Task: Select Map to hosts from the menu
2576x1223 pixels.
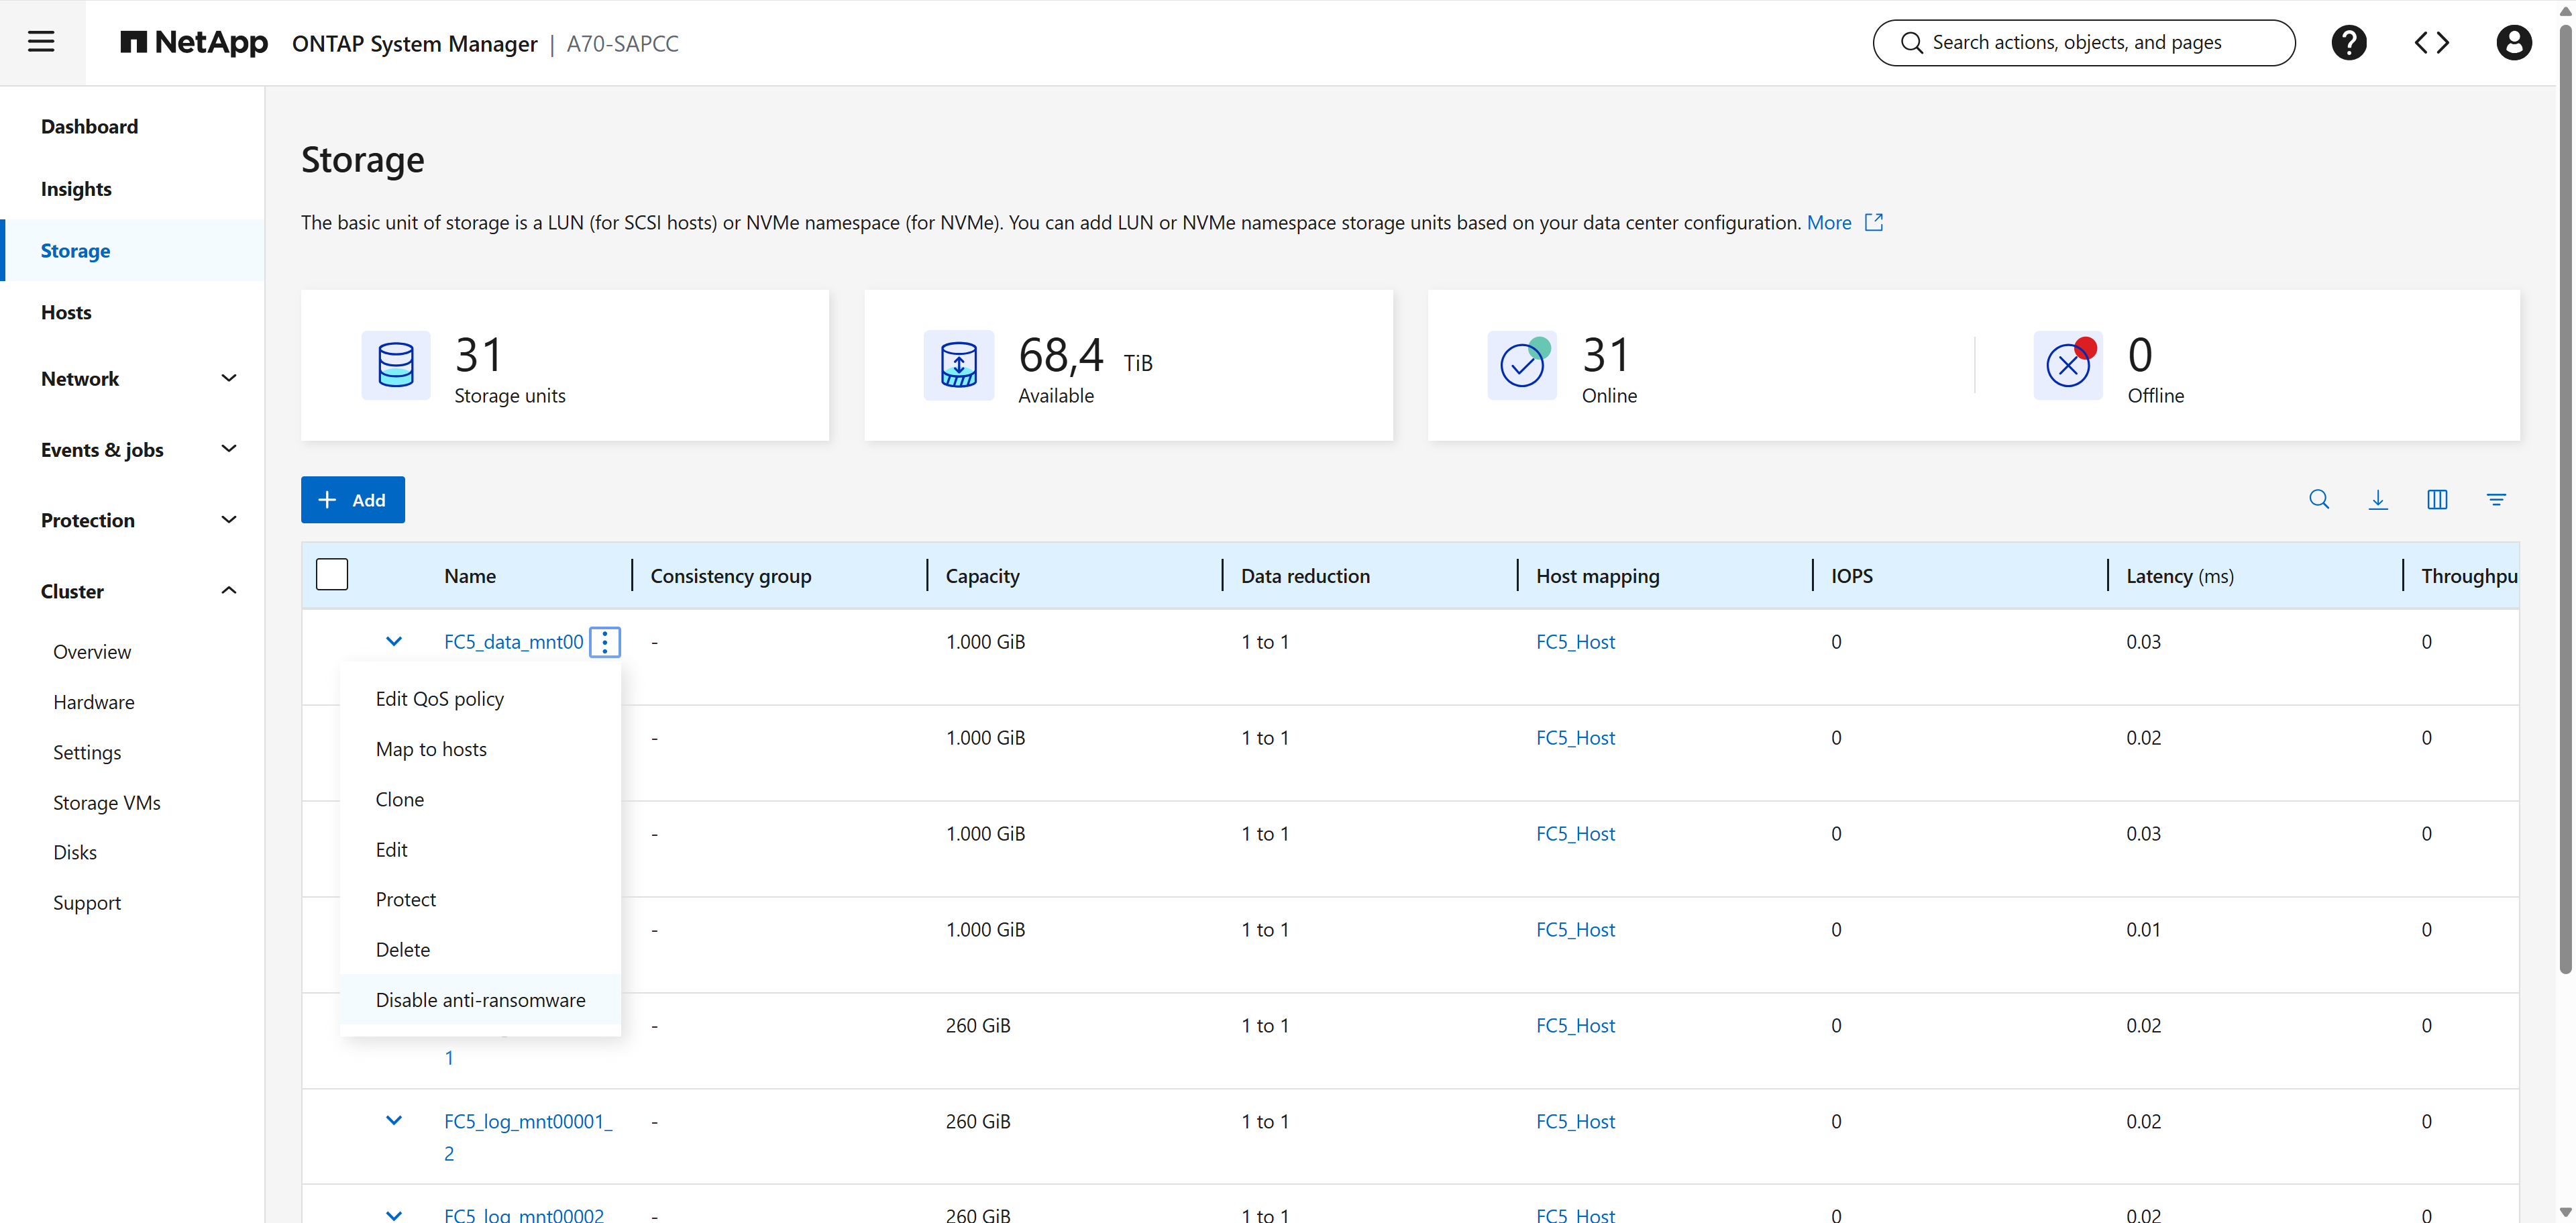Action: [x=431, y=748]
